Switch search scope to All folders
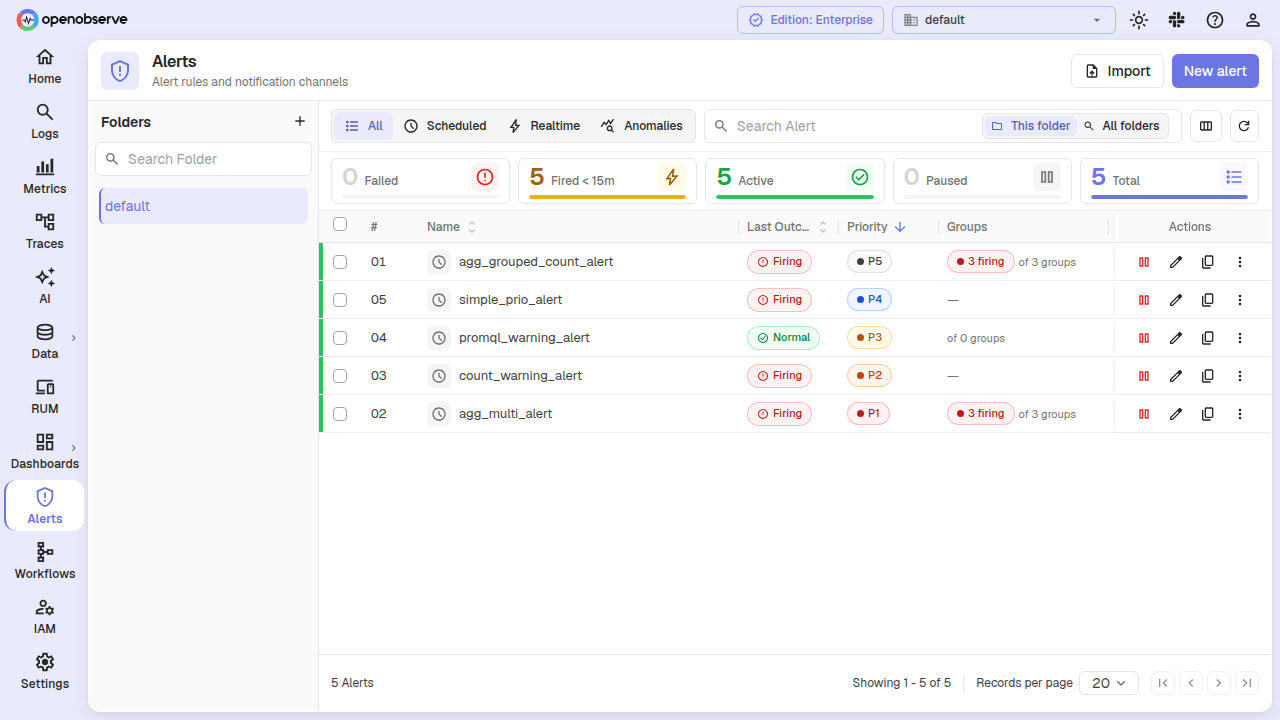The height and width of the screenshot is (720, 1280). tap(1122, 126)
